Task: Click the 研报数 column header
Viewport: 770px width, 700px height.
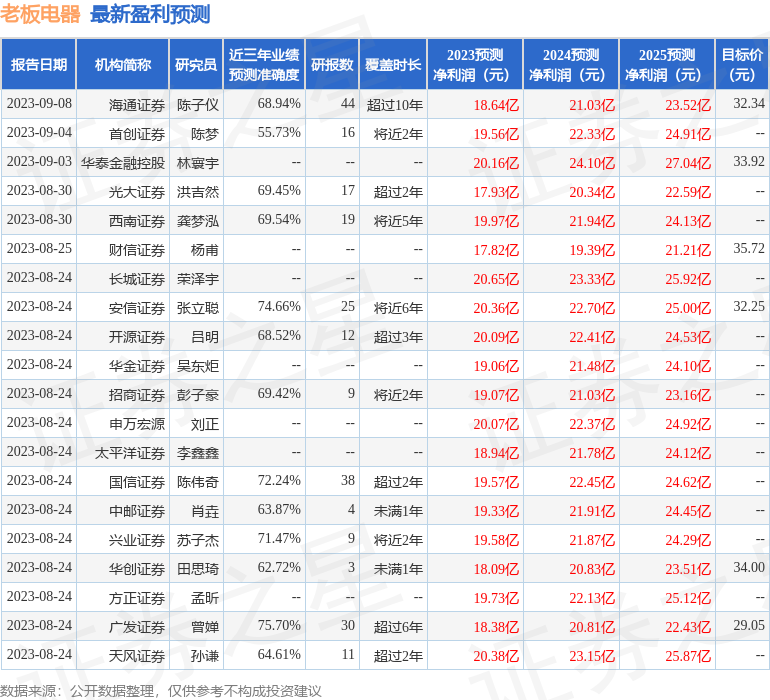Action: pos(332,64)
